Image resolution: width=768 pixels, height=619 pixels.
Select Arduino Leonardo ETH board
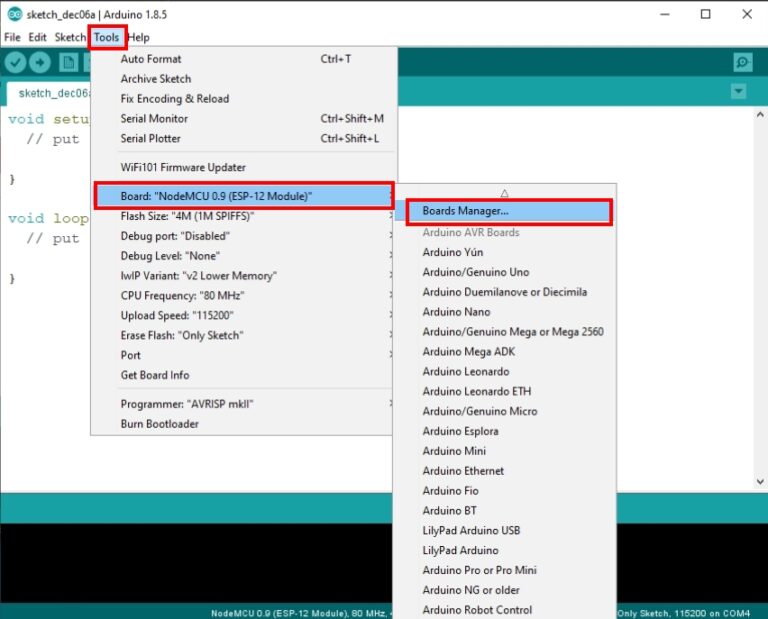(505, 391)
